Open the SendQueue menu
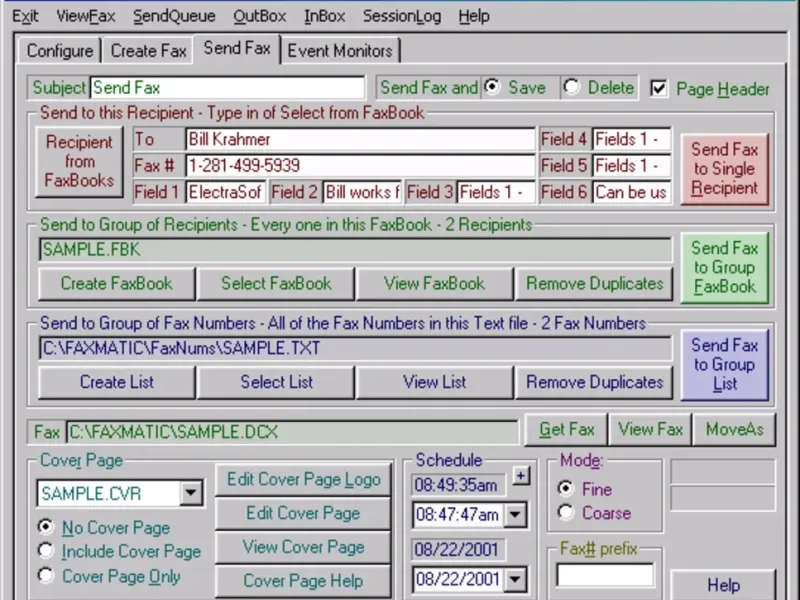 [174, 16]
